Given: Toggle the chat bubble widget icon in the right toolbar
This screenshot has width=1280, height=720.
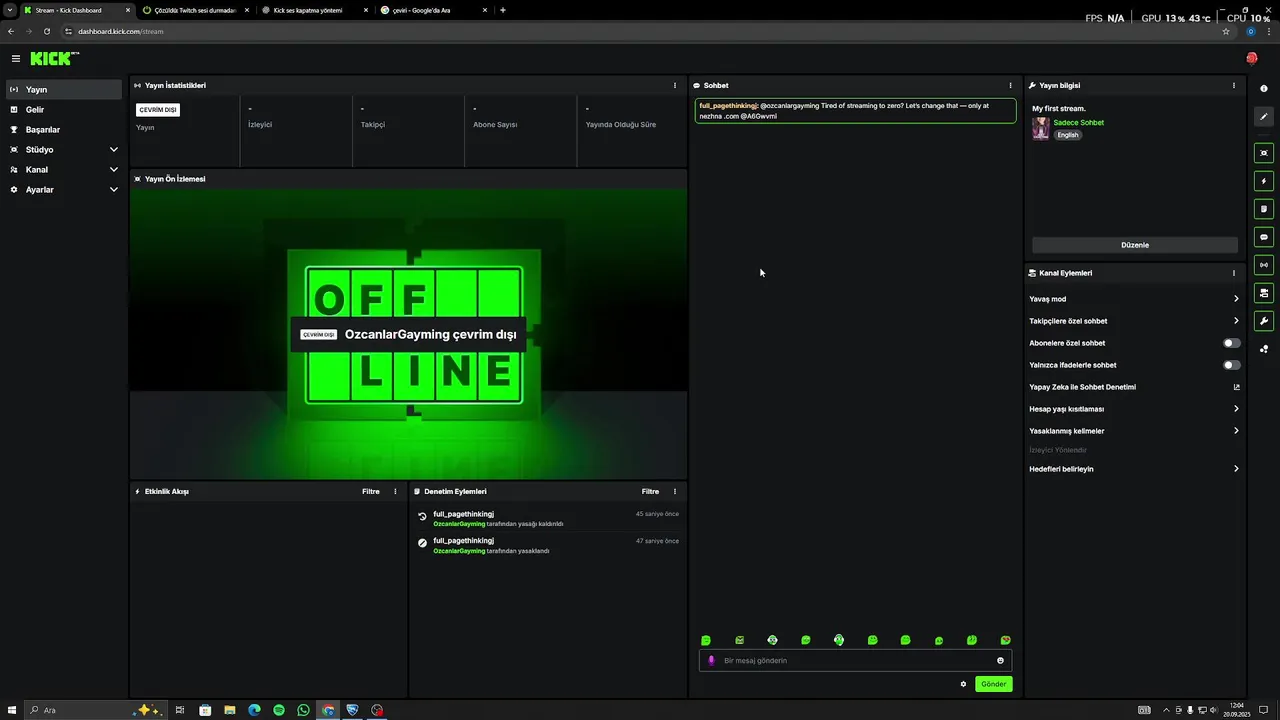Looking at the screenshot, I should [x=1264, y=237].
